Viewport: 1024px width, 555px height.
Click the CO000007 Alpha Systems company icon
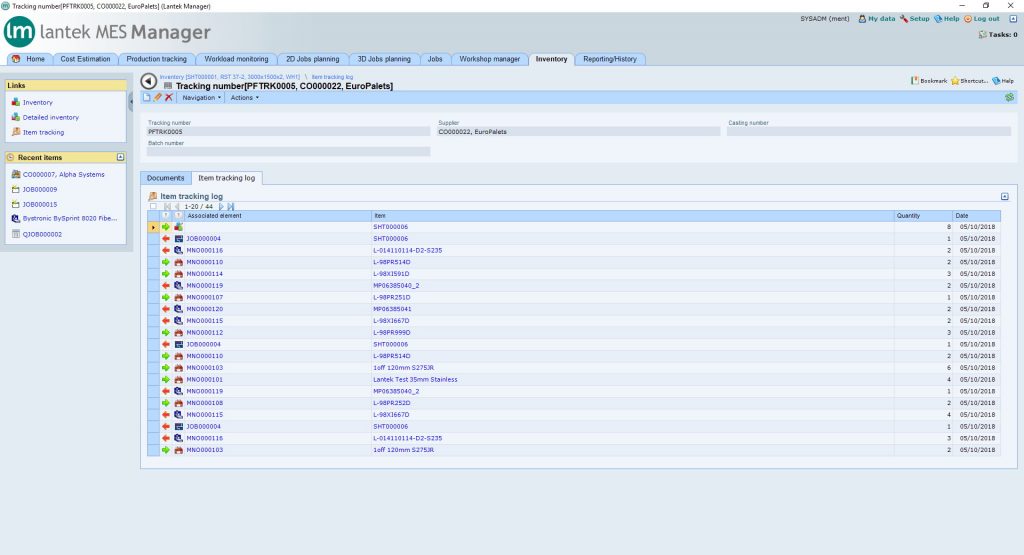pos(16,174)
